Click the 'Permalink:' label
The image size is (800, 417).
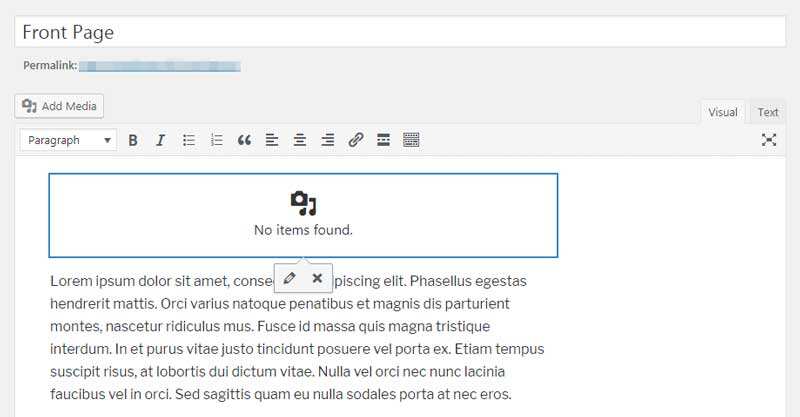point(50,65)
